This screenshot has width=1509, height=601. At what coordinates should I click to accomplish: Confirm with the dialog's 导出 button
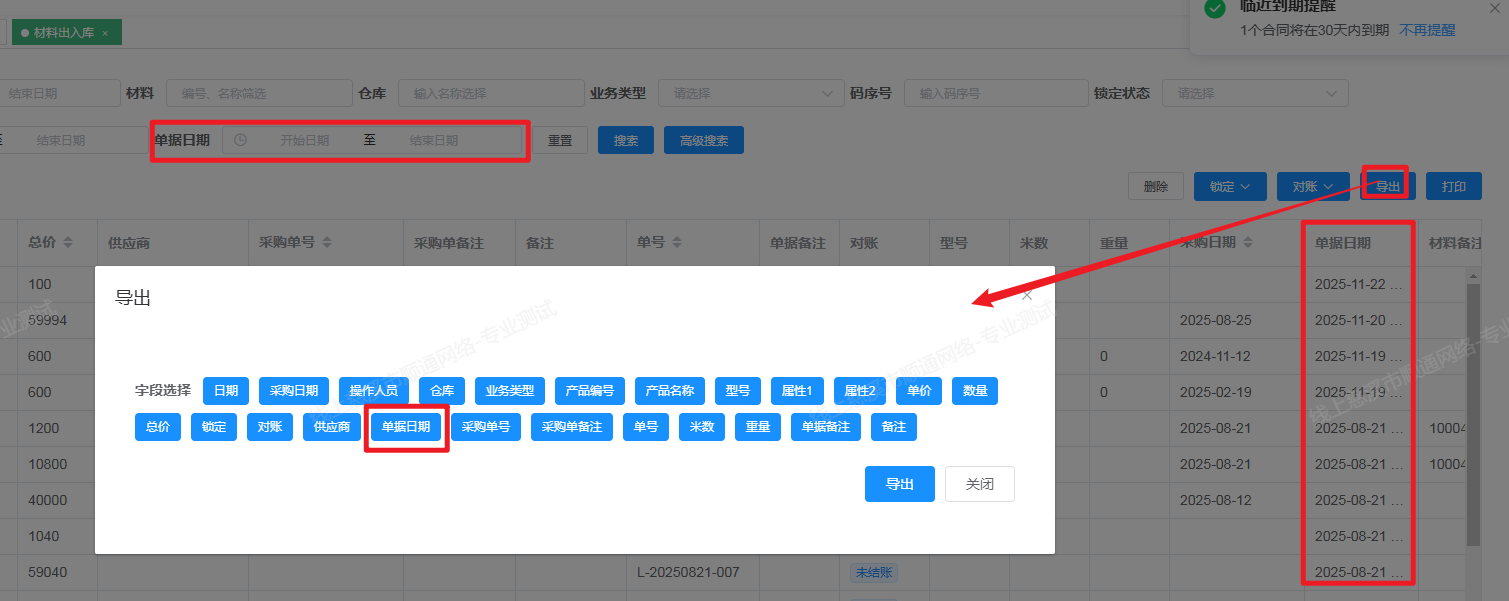pyautogui.click(x=899, y=484)
